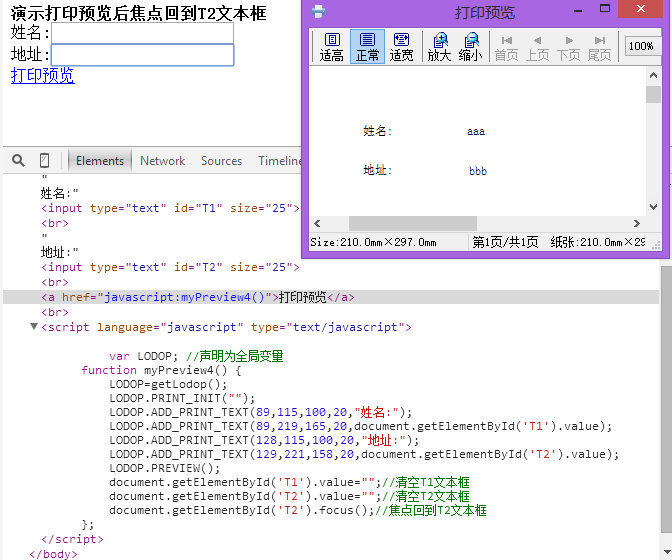Click the 打印预览 hyperlink on page
Screen dimensions: 672x560
coord(42,75)
